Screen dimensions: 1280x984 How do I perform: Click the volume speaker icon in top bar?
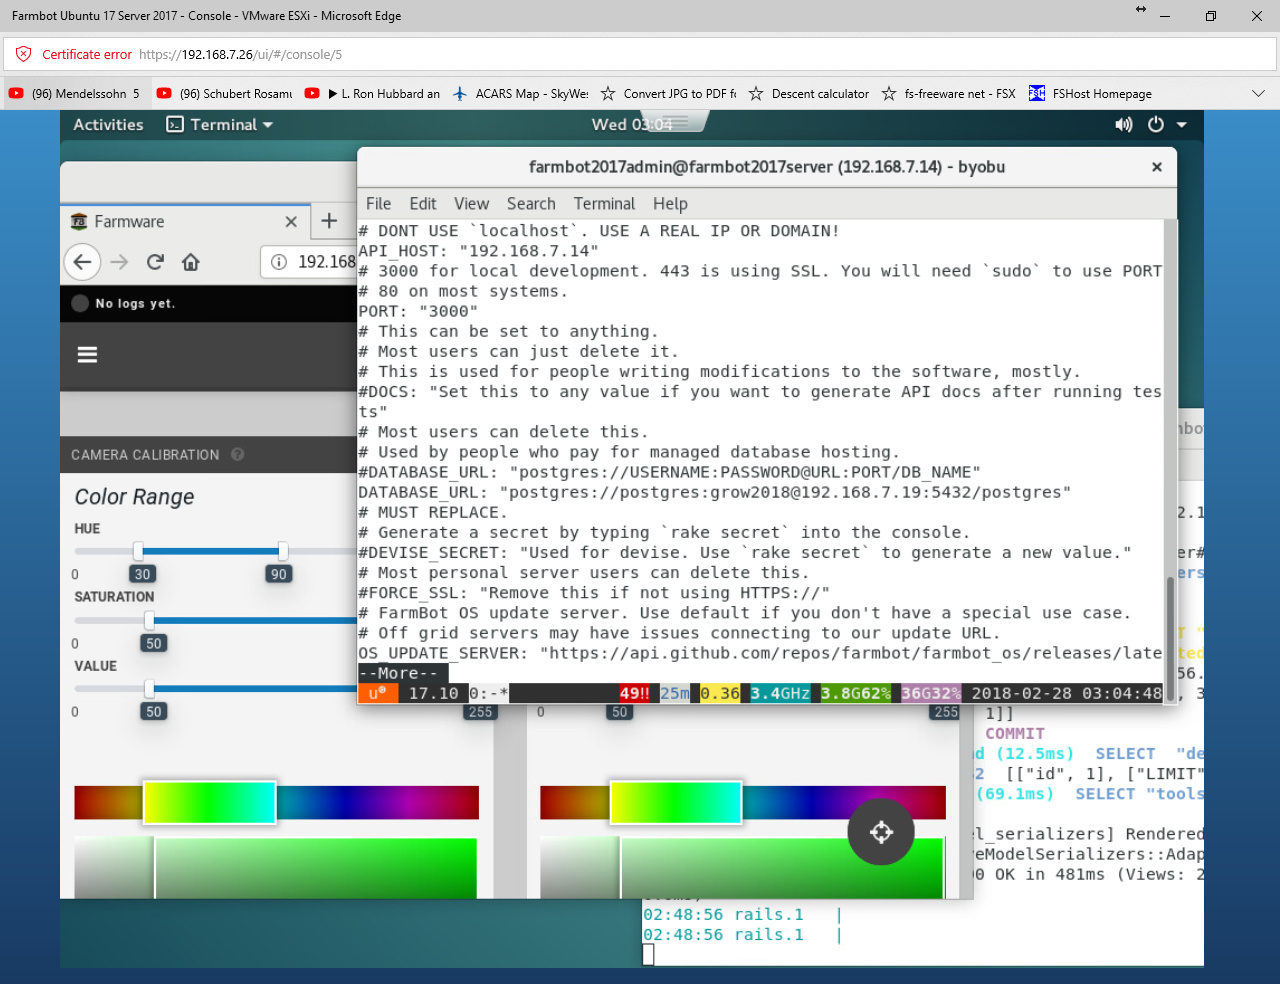click(x=1124, y=124)
